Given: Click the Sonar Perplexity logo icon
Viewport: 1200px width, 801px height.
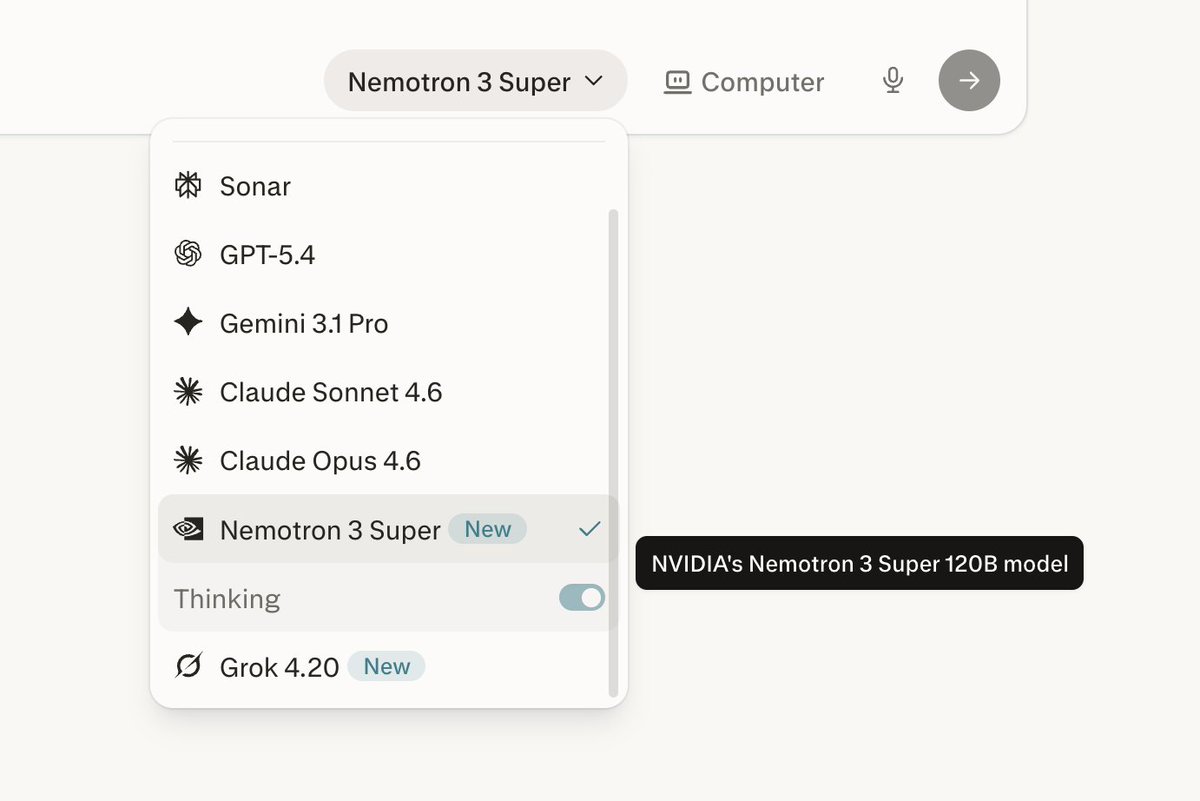Looking at the screenshot, I should (187, 186).
